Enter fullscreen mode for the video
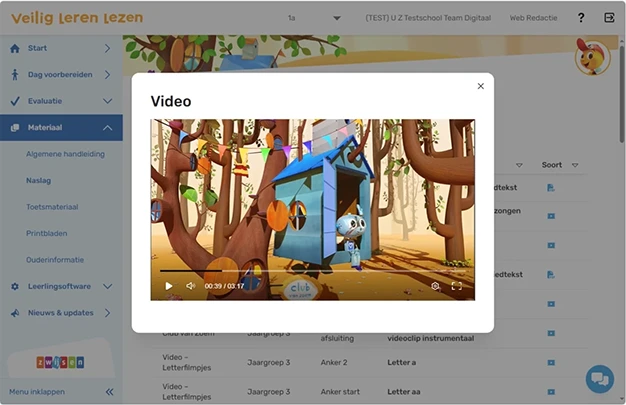The image size is (626, 405). click(x=457, y=286)
